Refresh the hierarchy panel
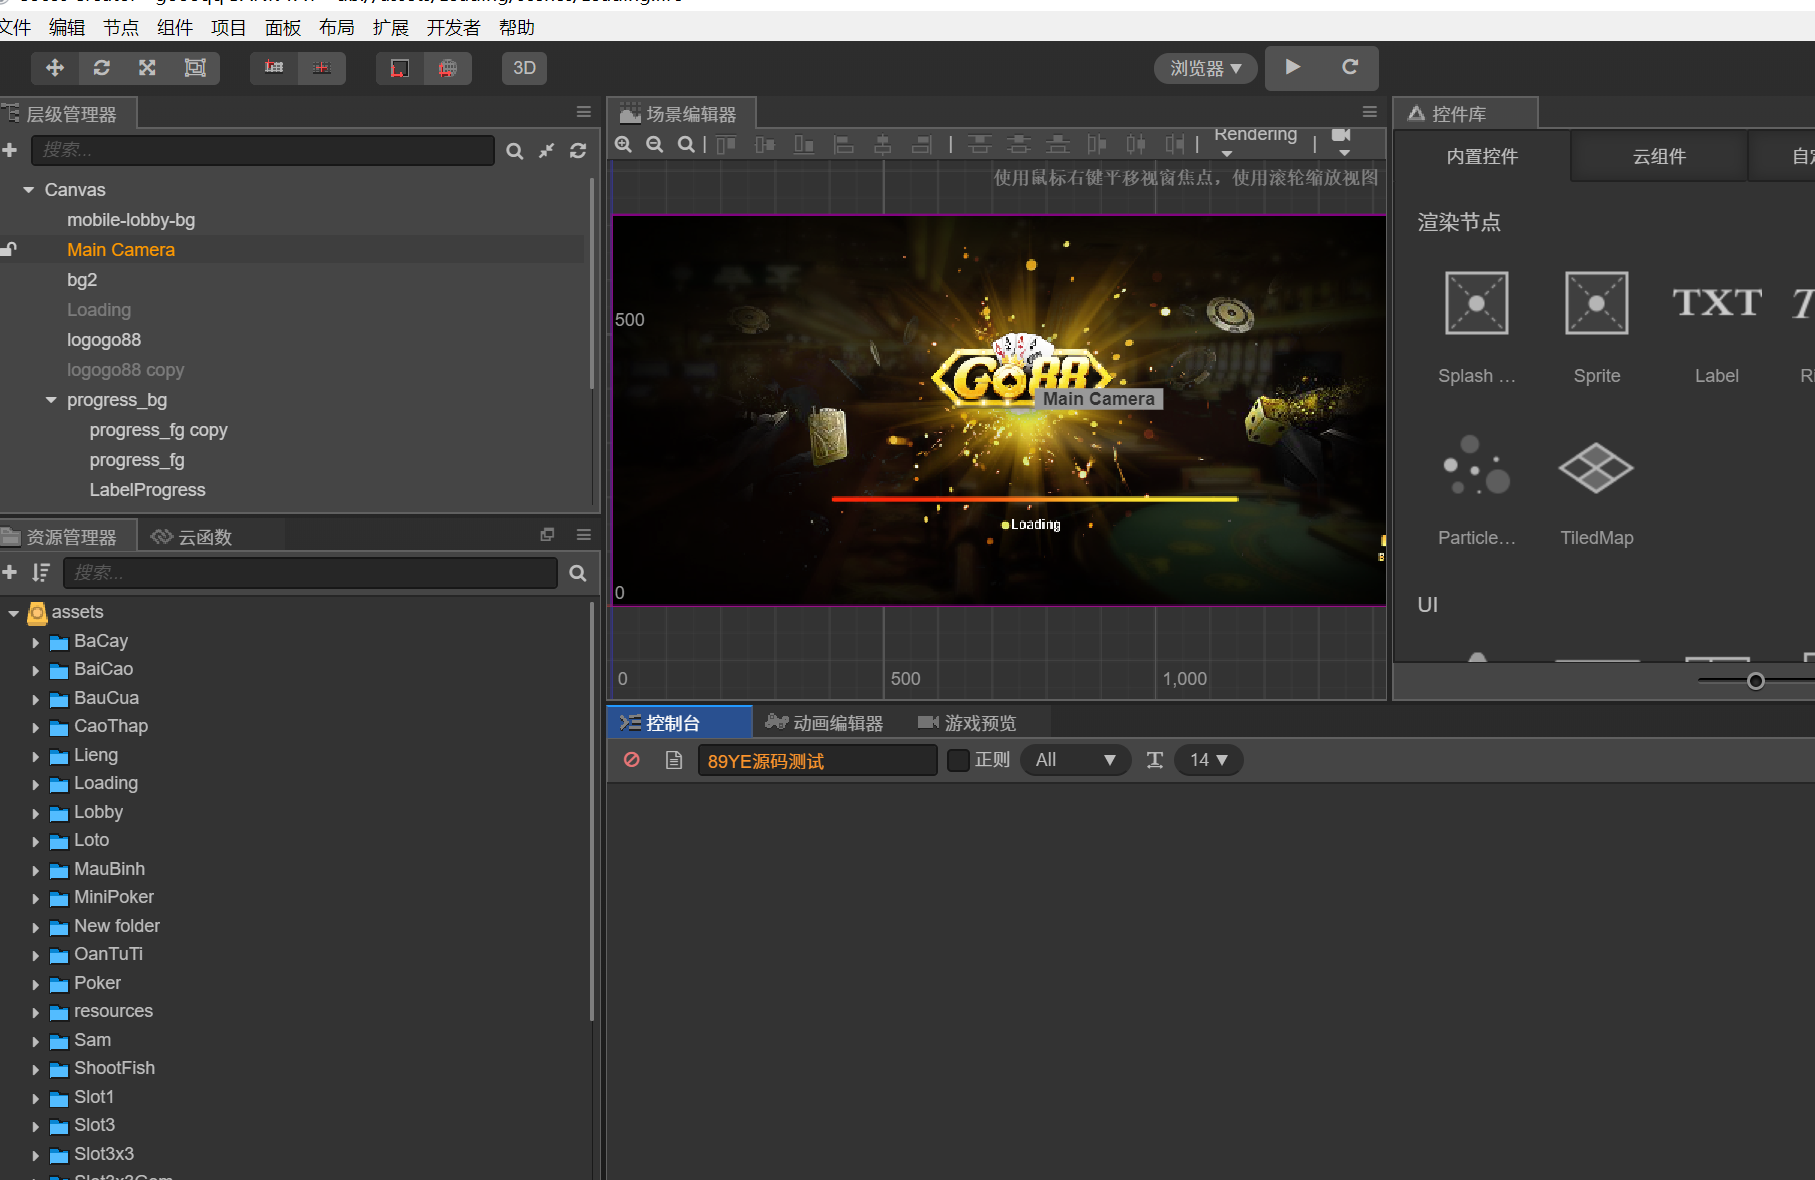The height and width of the screenshot is (1180, 1815). click(x=578, y=151)
